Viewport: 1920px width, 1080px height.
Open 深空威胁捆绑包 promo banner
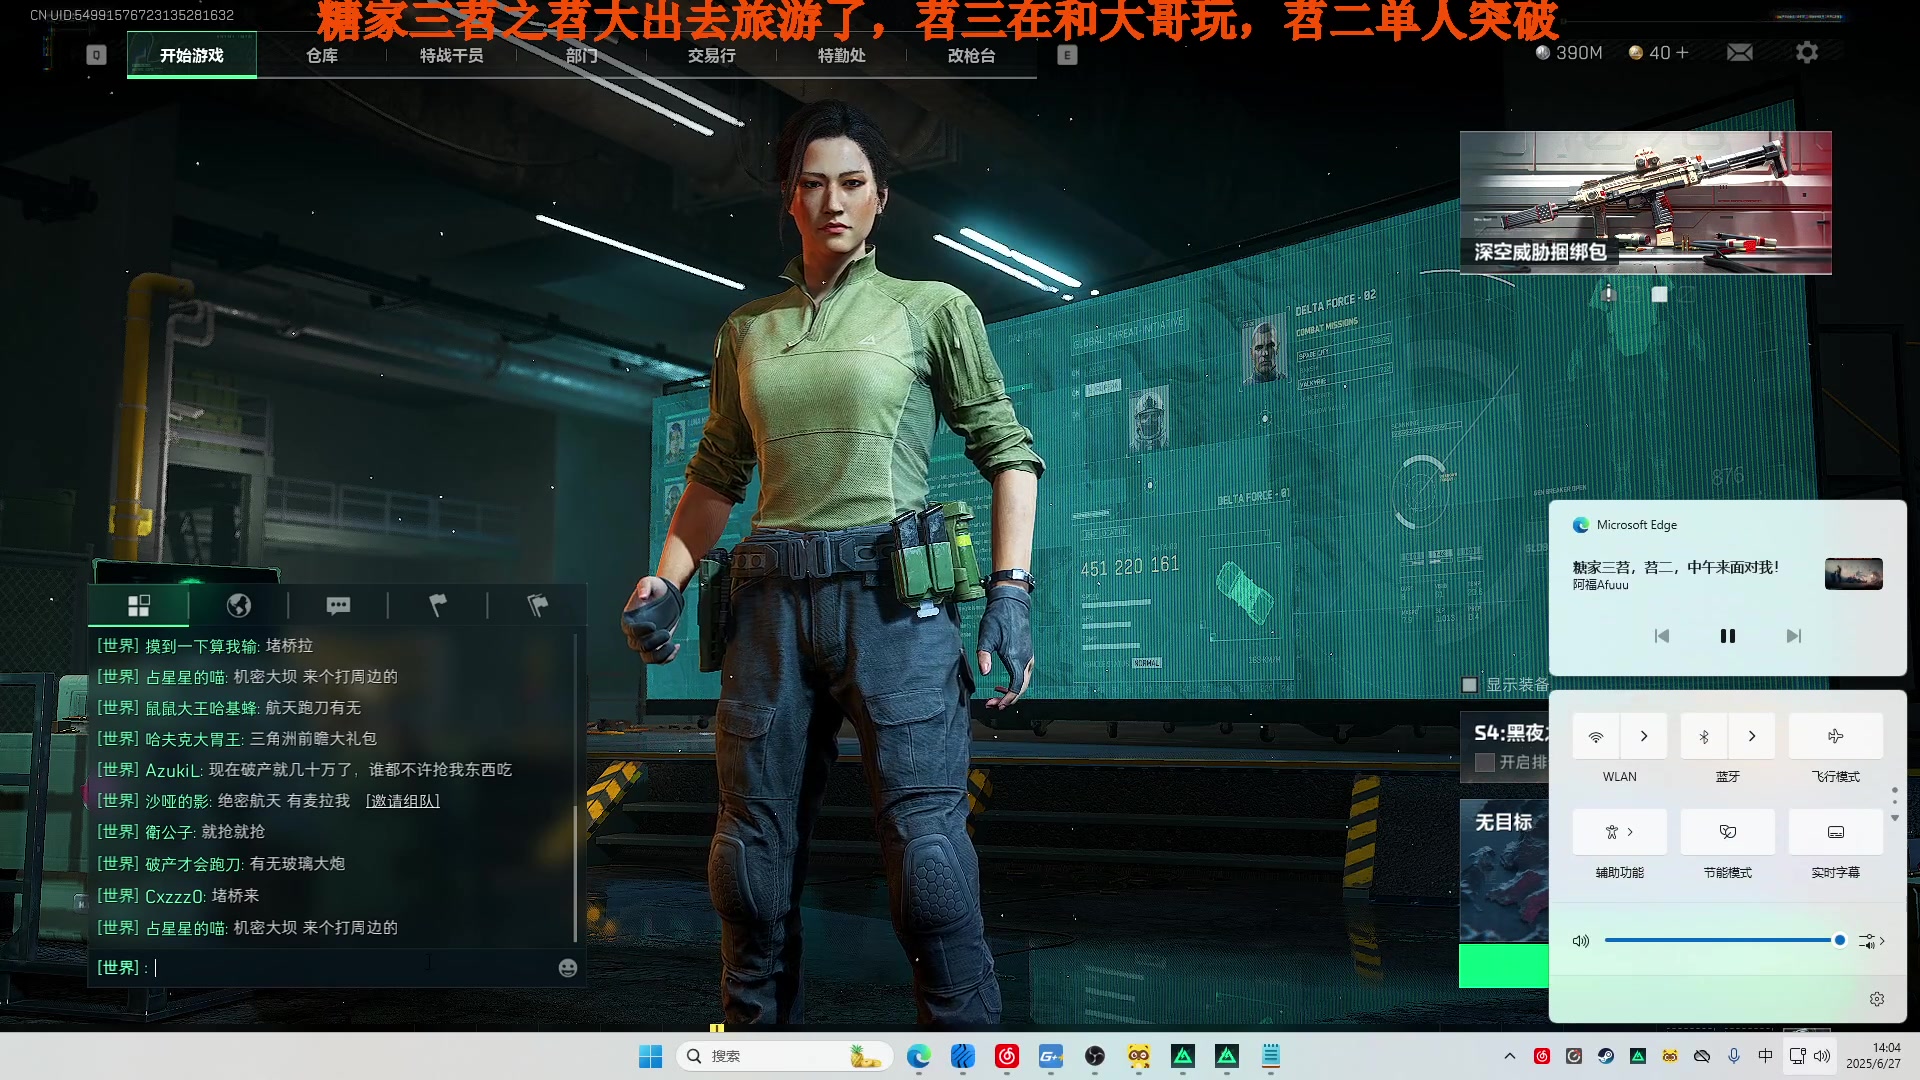pos(1645,203)
